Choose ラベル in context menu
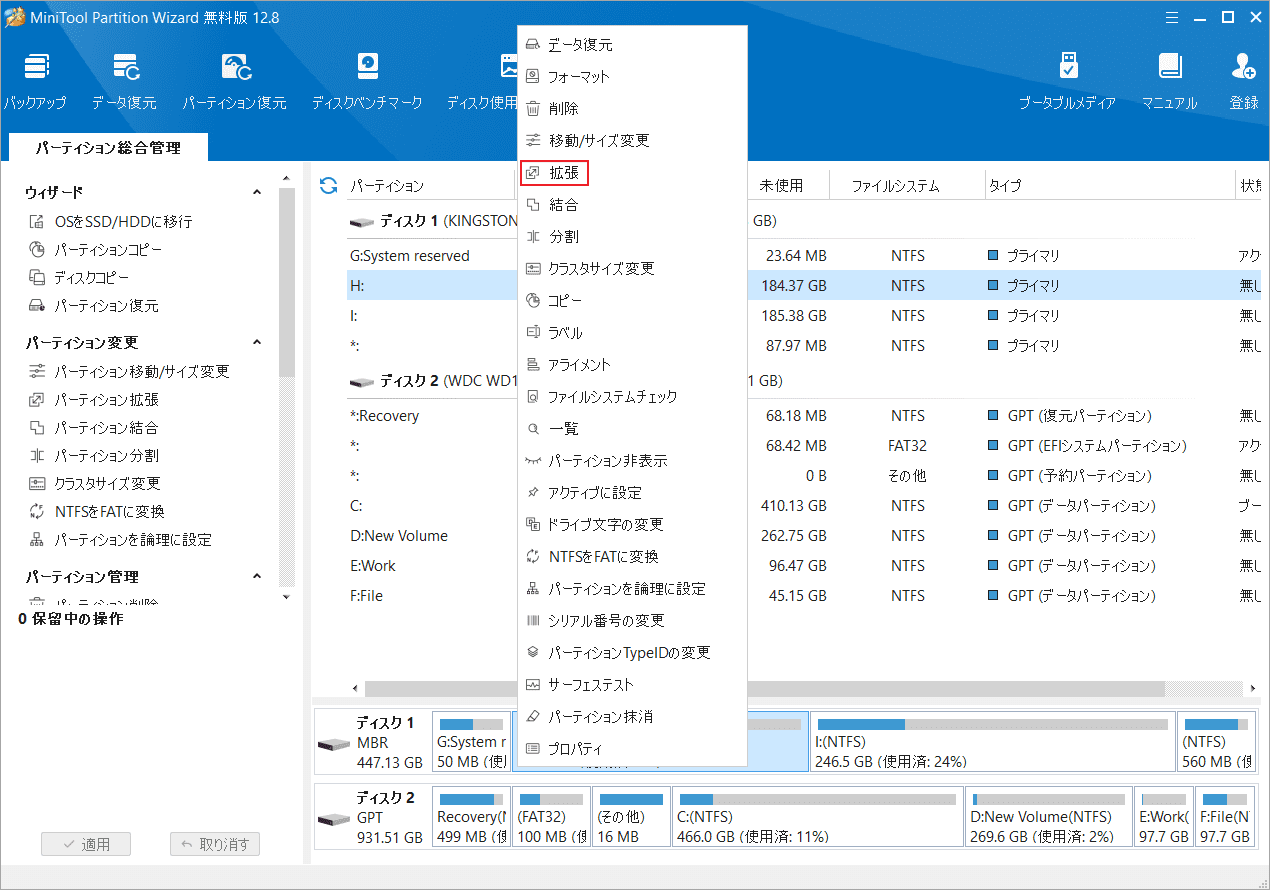1270x890 pixels. coord(632,333)
